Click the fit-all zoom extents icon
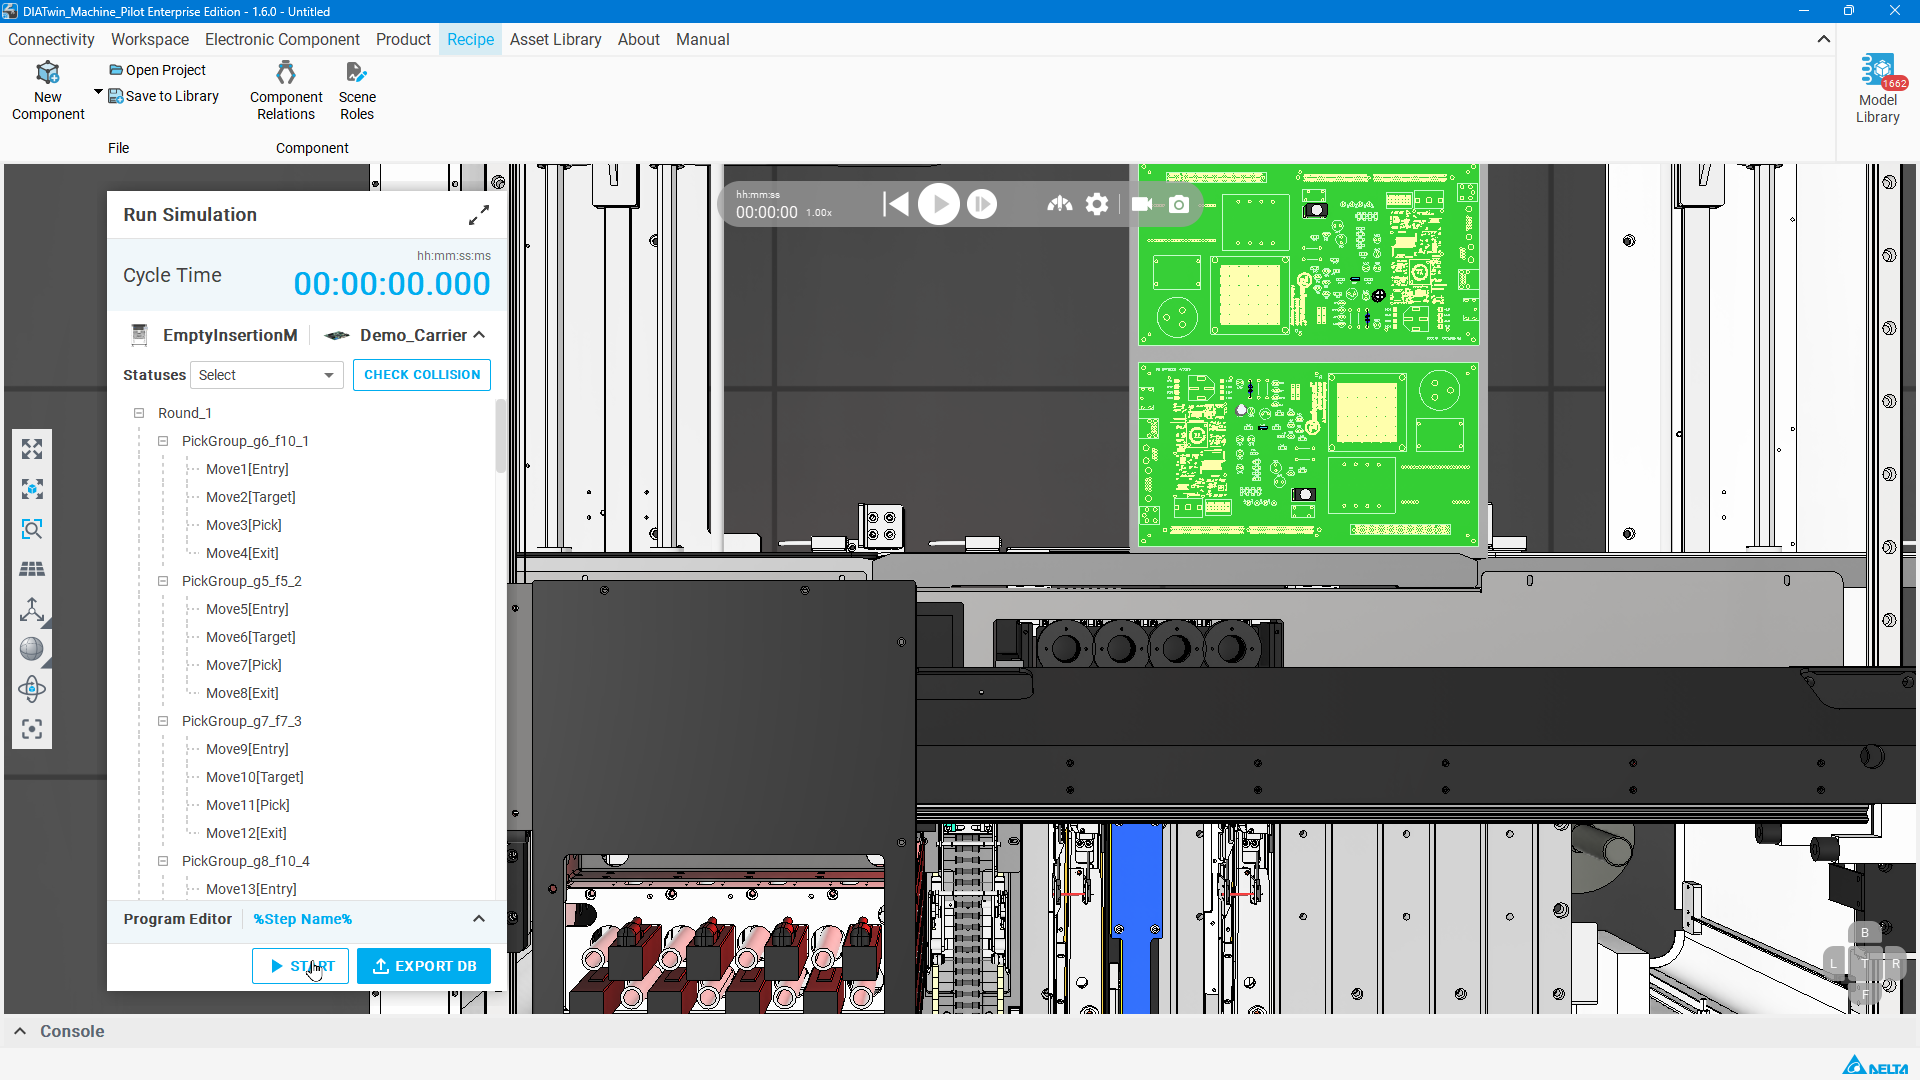 click(32, 449)
